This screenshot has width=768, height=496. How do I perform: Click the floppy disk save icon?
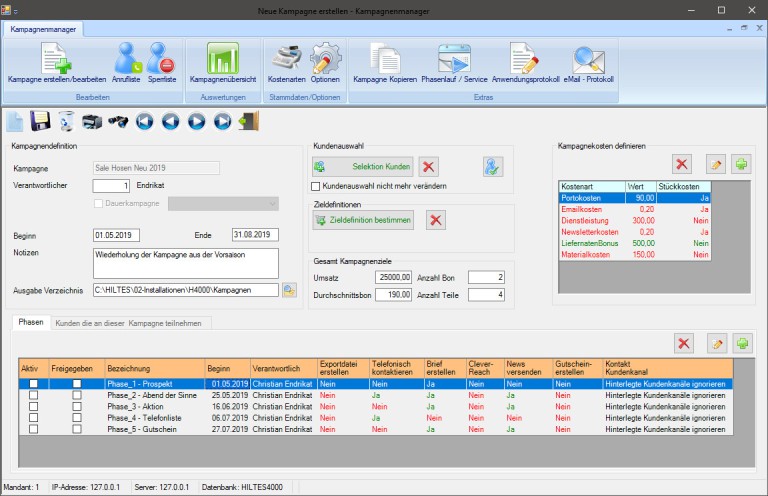click(41, 122)
